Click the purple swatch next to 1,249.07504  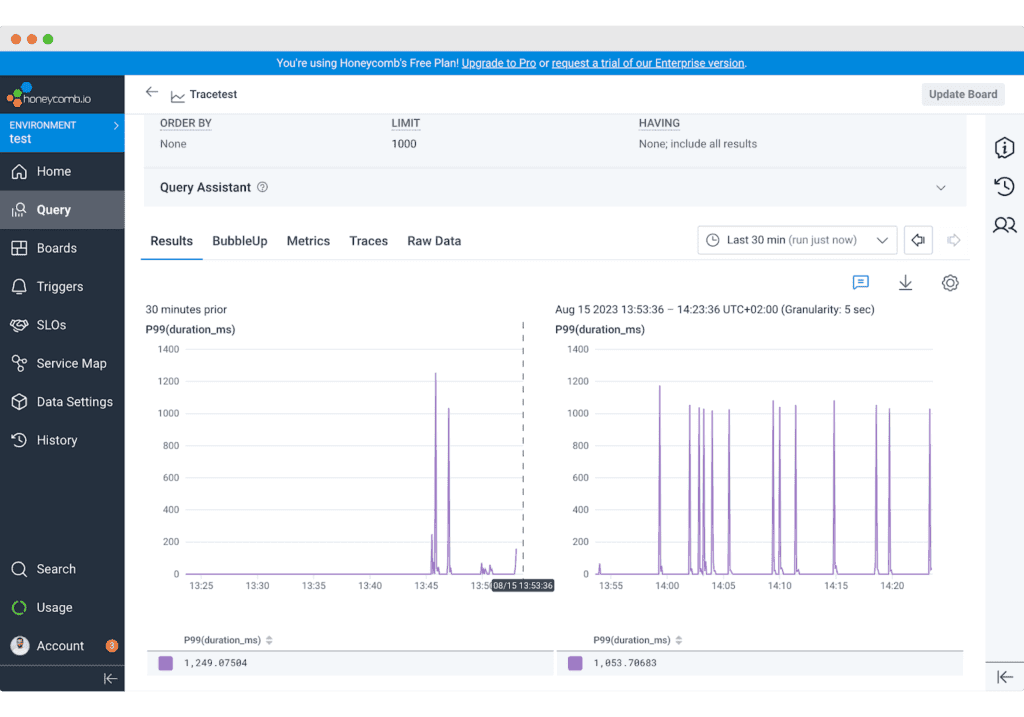coord(166,663)
